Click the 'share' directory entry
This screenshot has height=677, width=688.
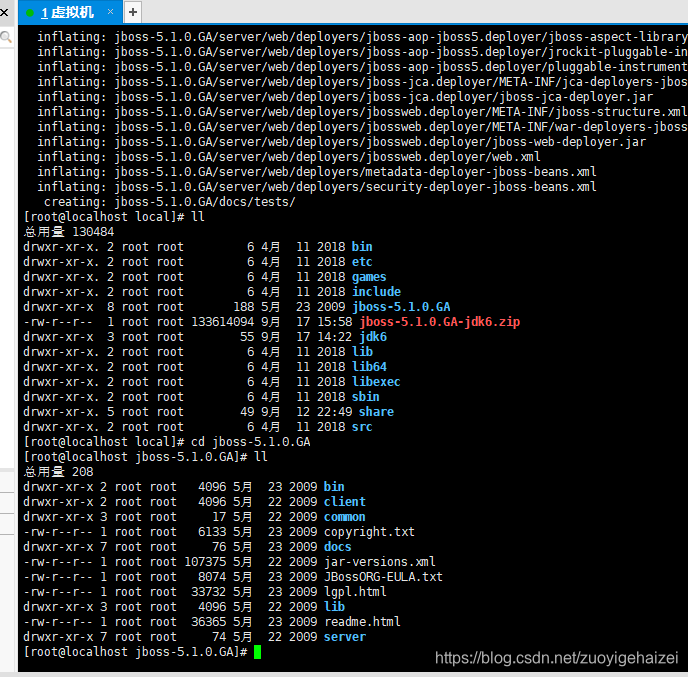(x=376, y=412)
